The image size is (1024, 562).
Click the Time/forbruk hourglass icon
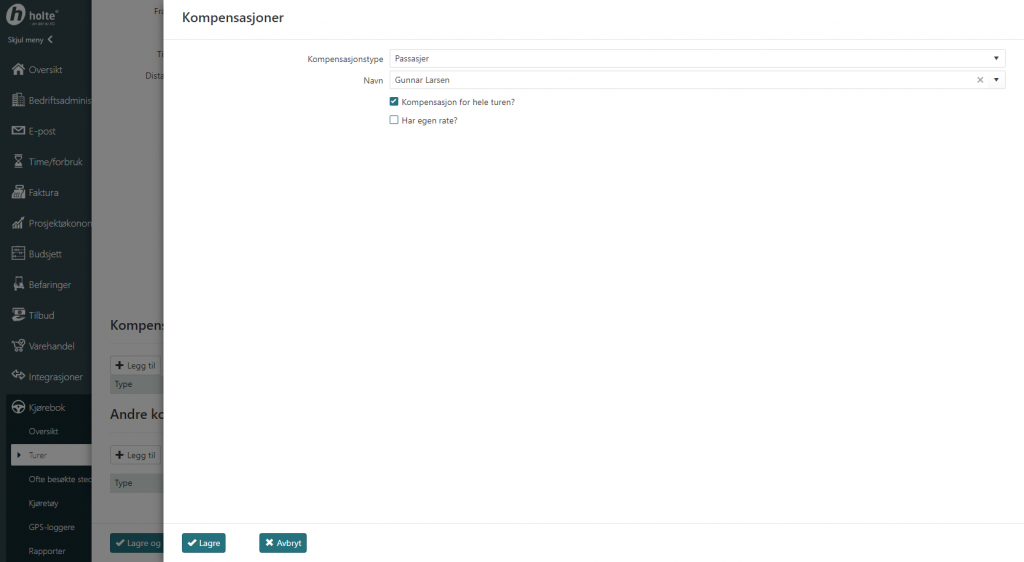coord(18,161)
